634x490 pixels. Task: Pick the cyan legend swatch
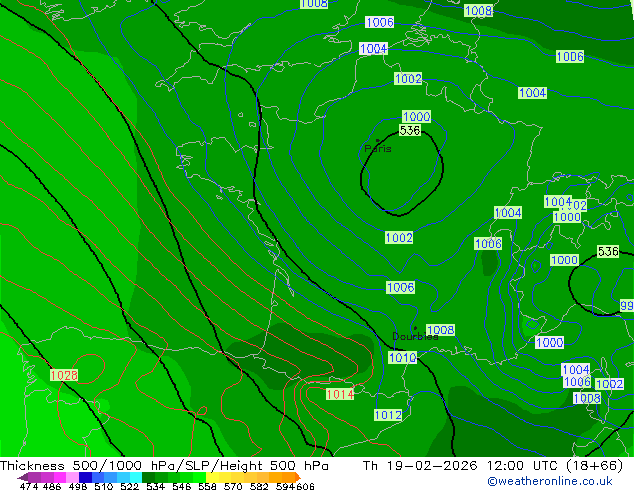click(x=136, y=477)
